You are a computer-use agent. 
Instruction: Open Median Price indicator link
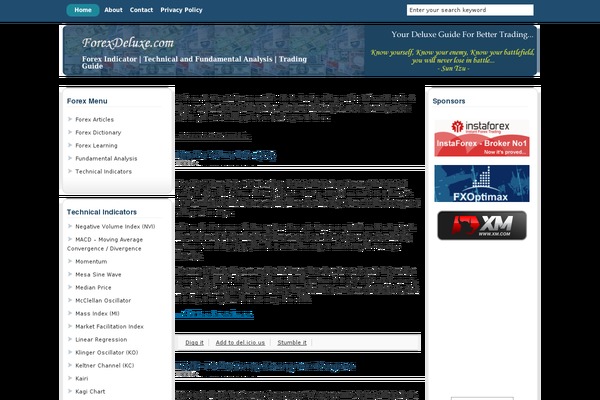[93, 287]
